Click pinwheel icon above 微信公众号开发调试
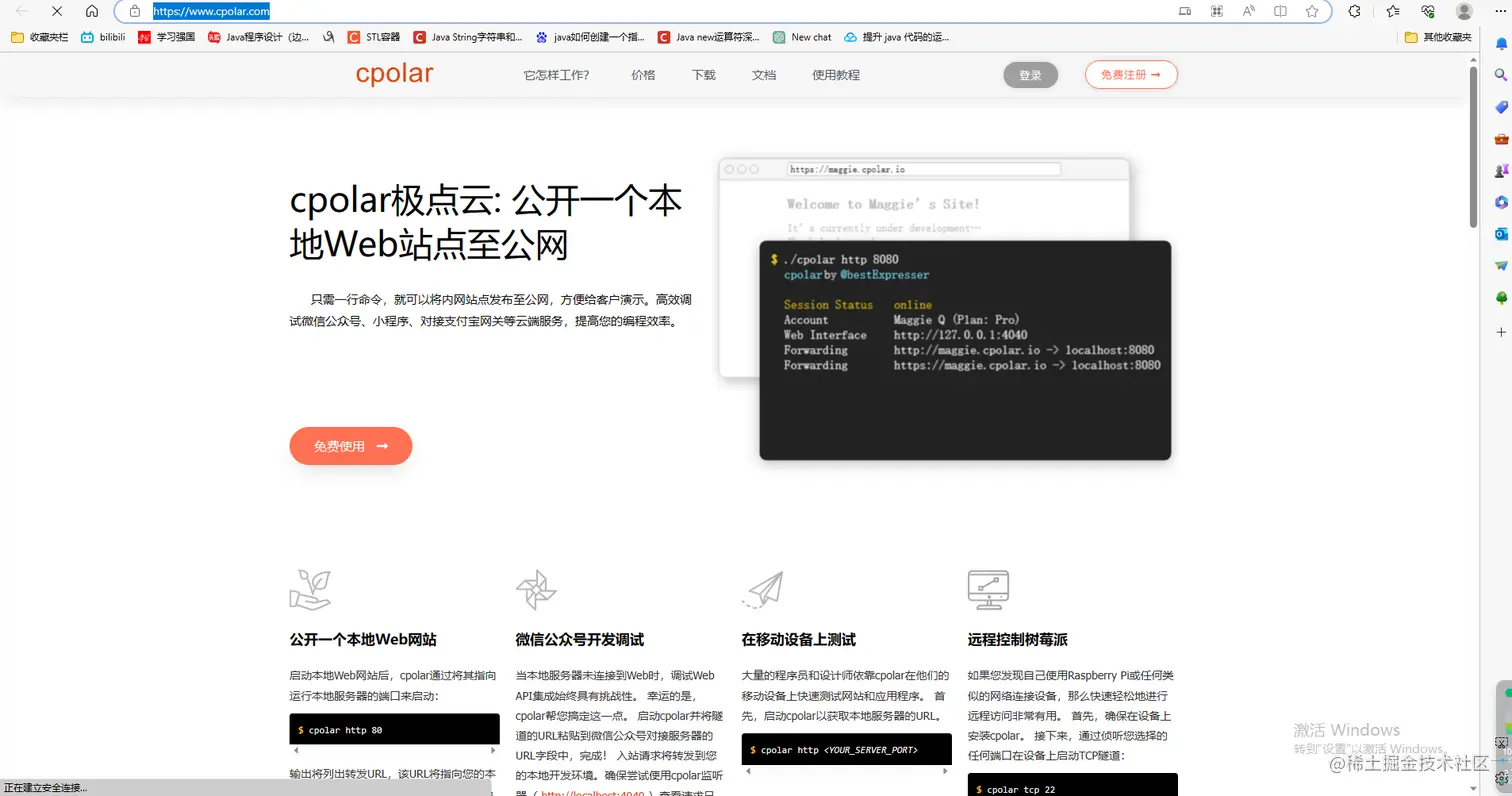This screenshot has width=1512, height=796. 536,590
